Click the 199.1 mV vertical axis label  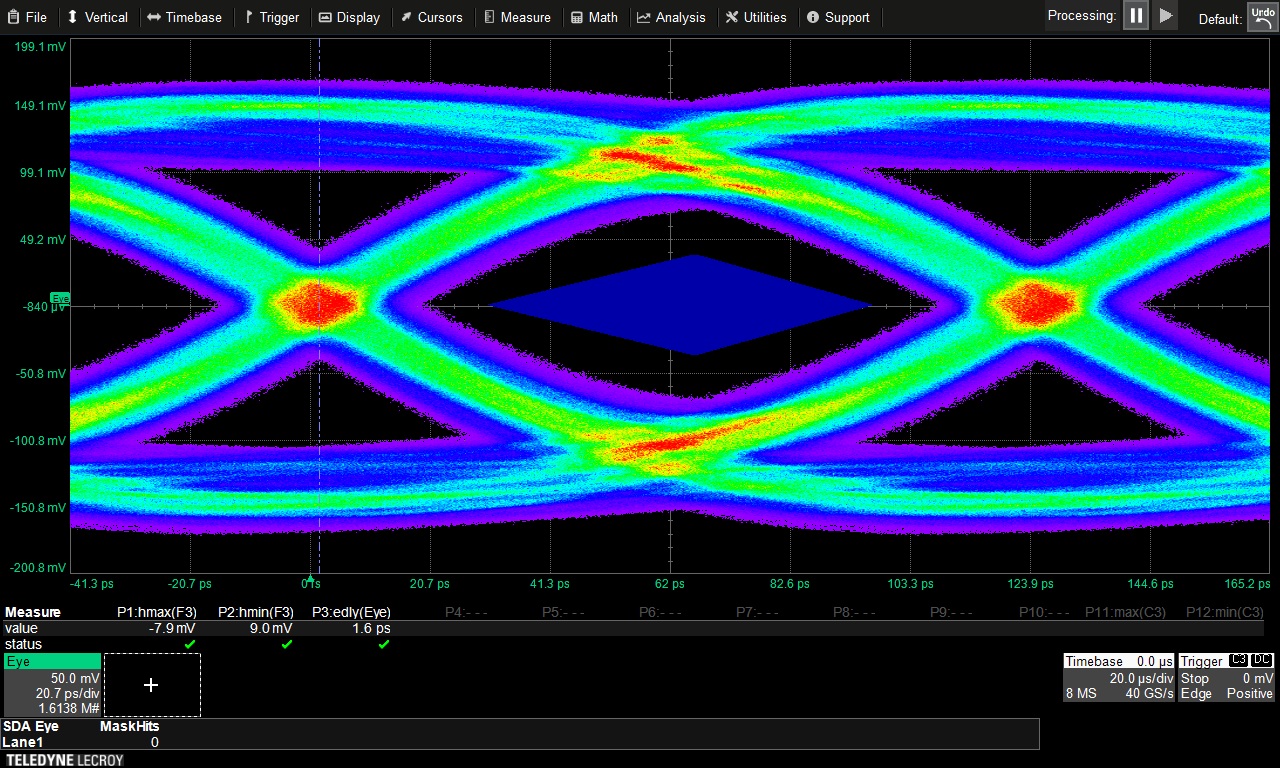(41, 47)
